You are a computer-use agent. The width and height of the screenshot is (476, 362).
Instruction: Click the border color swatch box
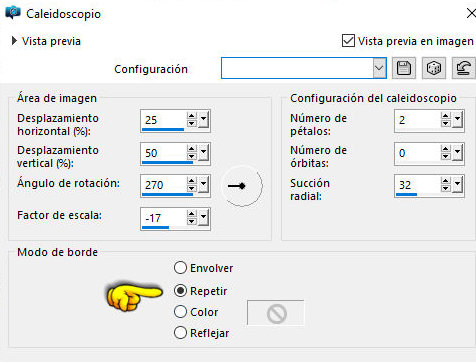point(275,313)
